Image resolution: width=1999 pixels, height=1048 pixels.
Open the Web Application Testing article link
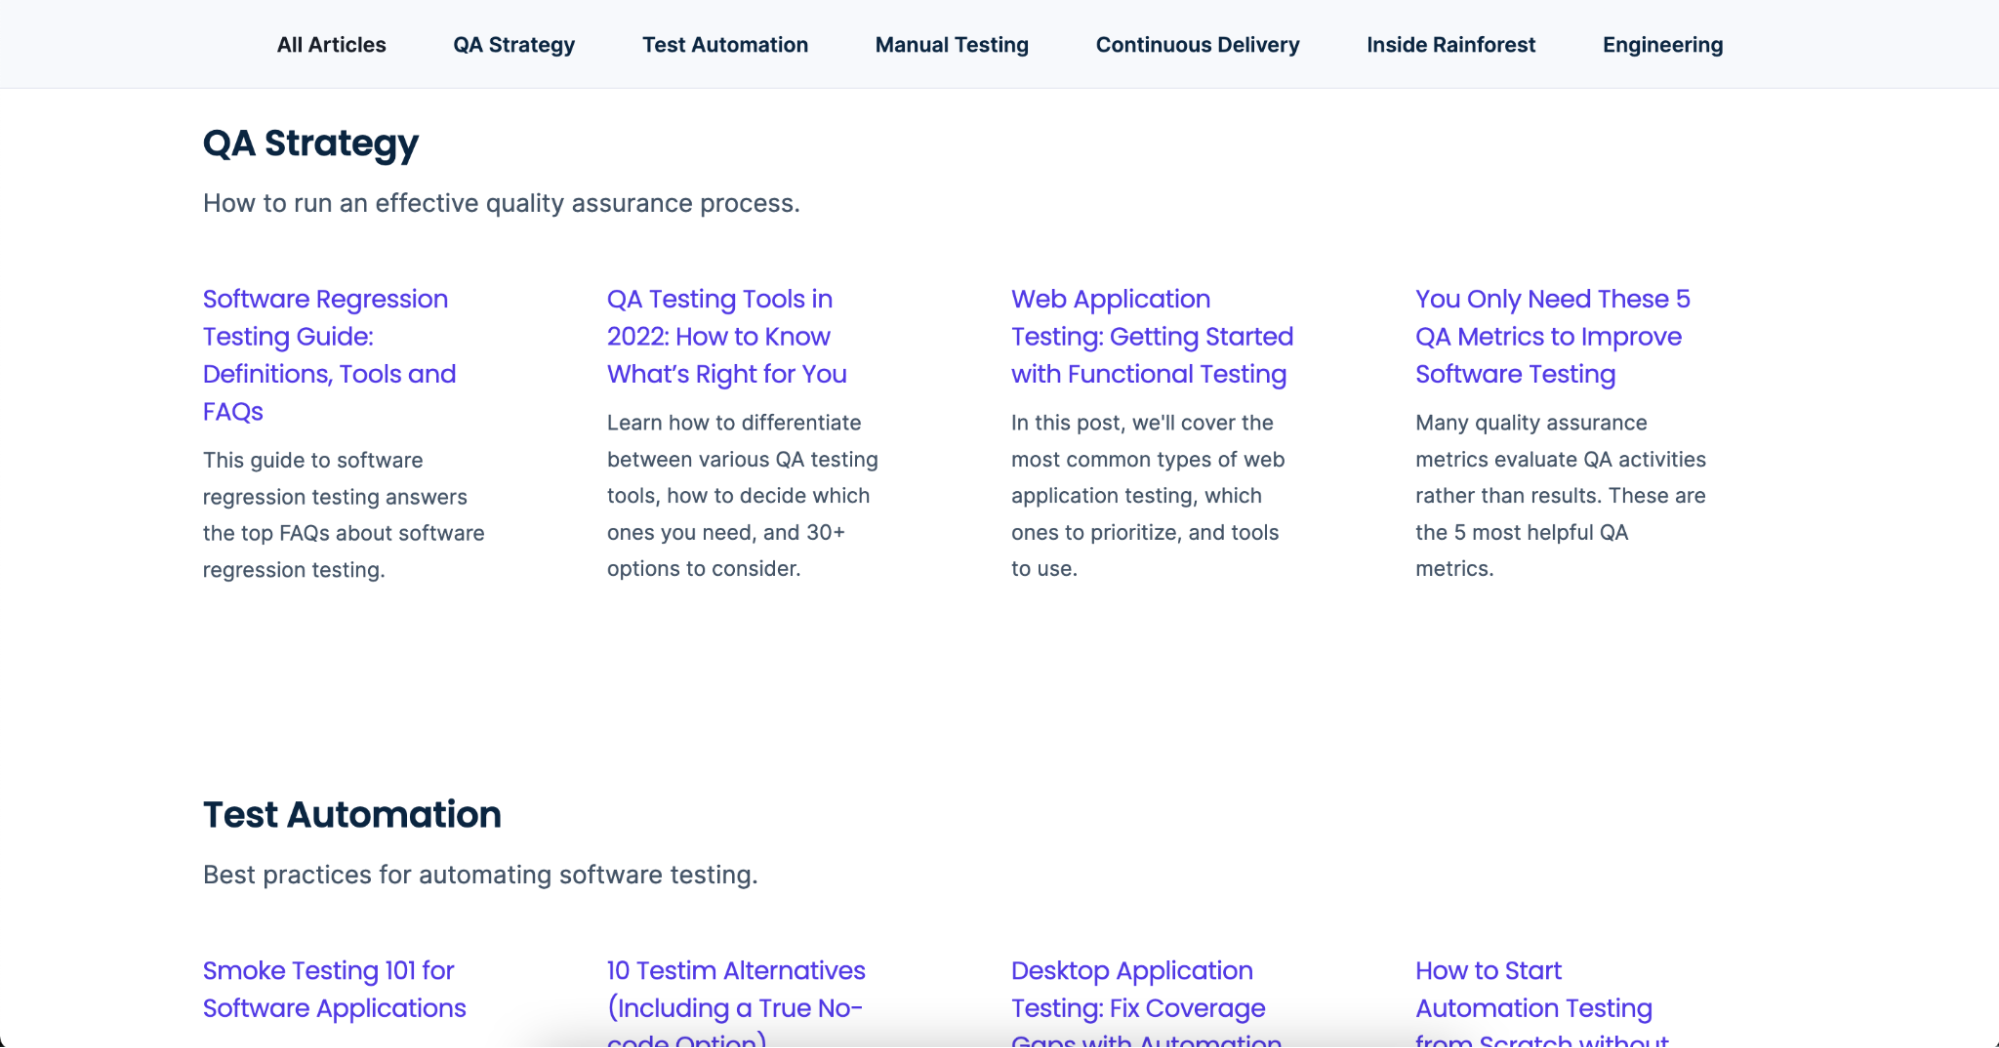(1152, 336)
